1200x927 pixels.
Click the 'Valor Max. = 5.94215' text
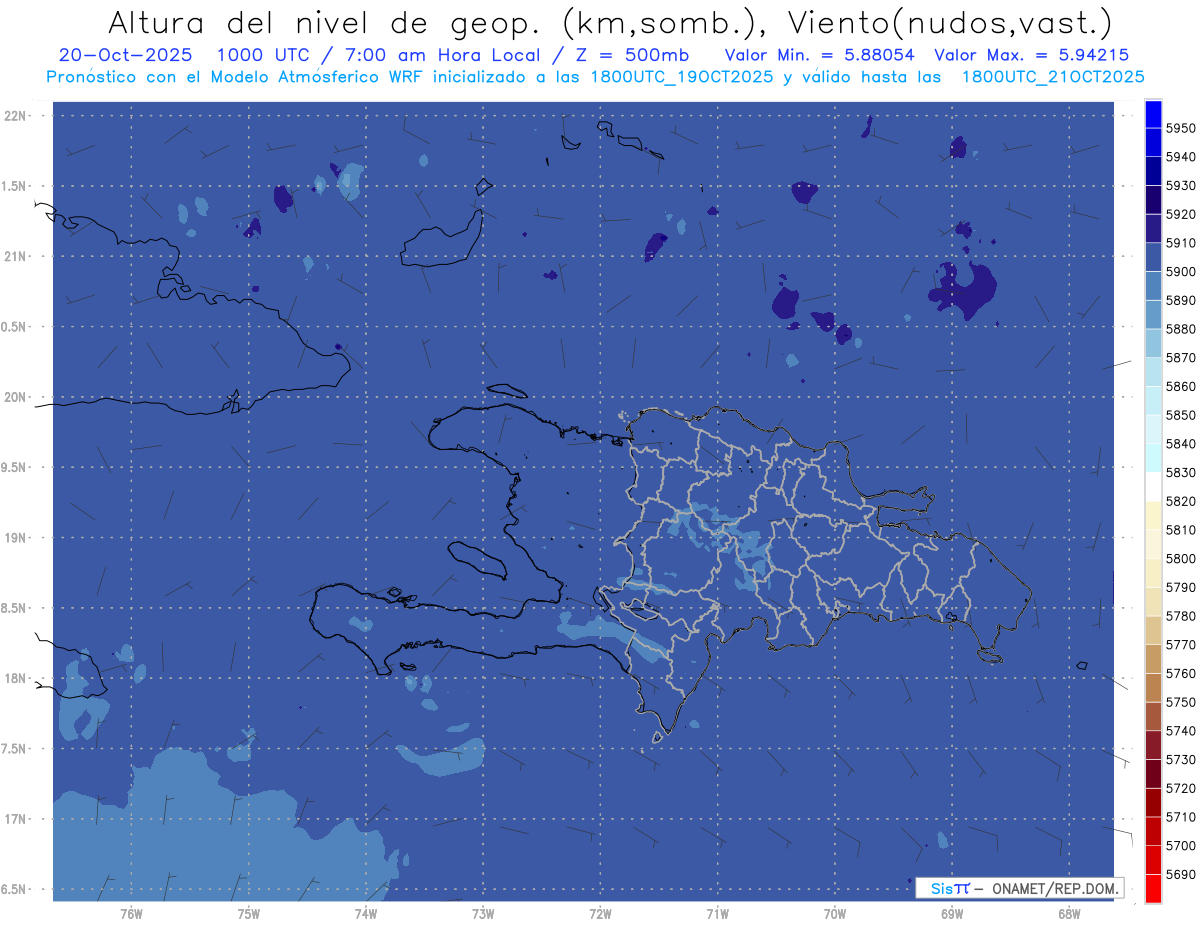tap(1032, 55)
